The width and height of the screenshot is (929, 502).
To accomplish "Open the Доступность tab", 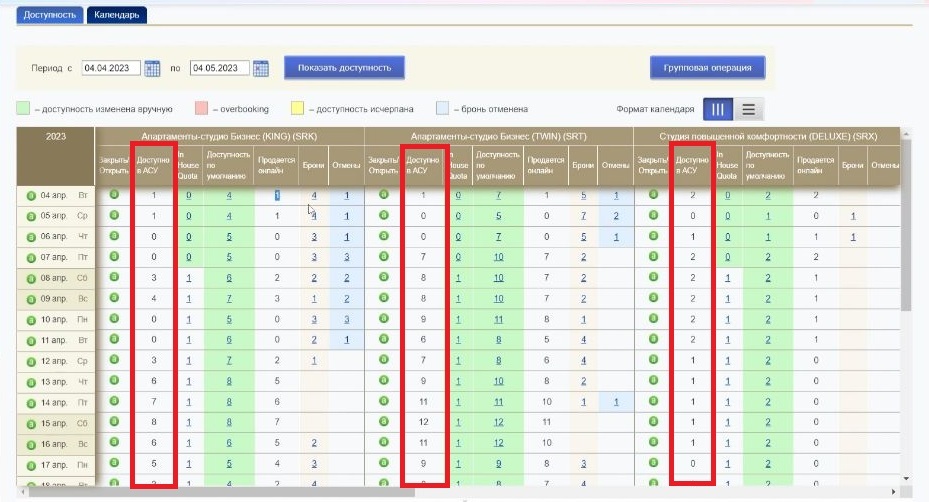I will (50, 15).
